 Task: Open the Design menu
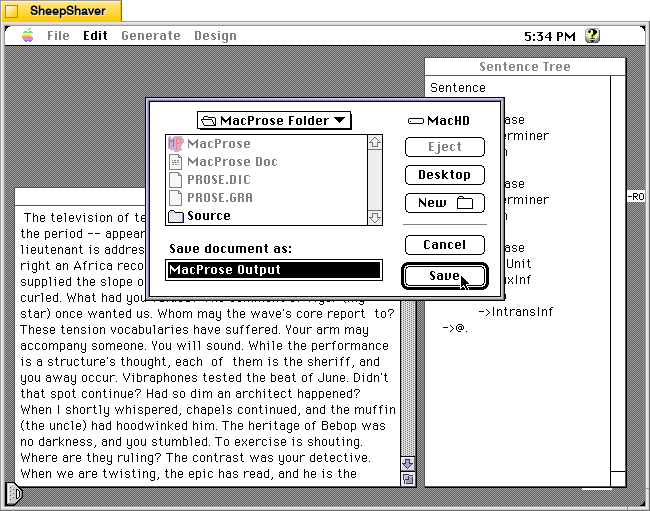tap(216, 36)
